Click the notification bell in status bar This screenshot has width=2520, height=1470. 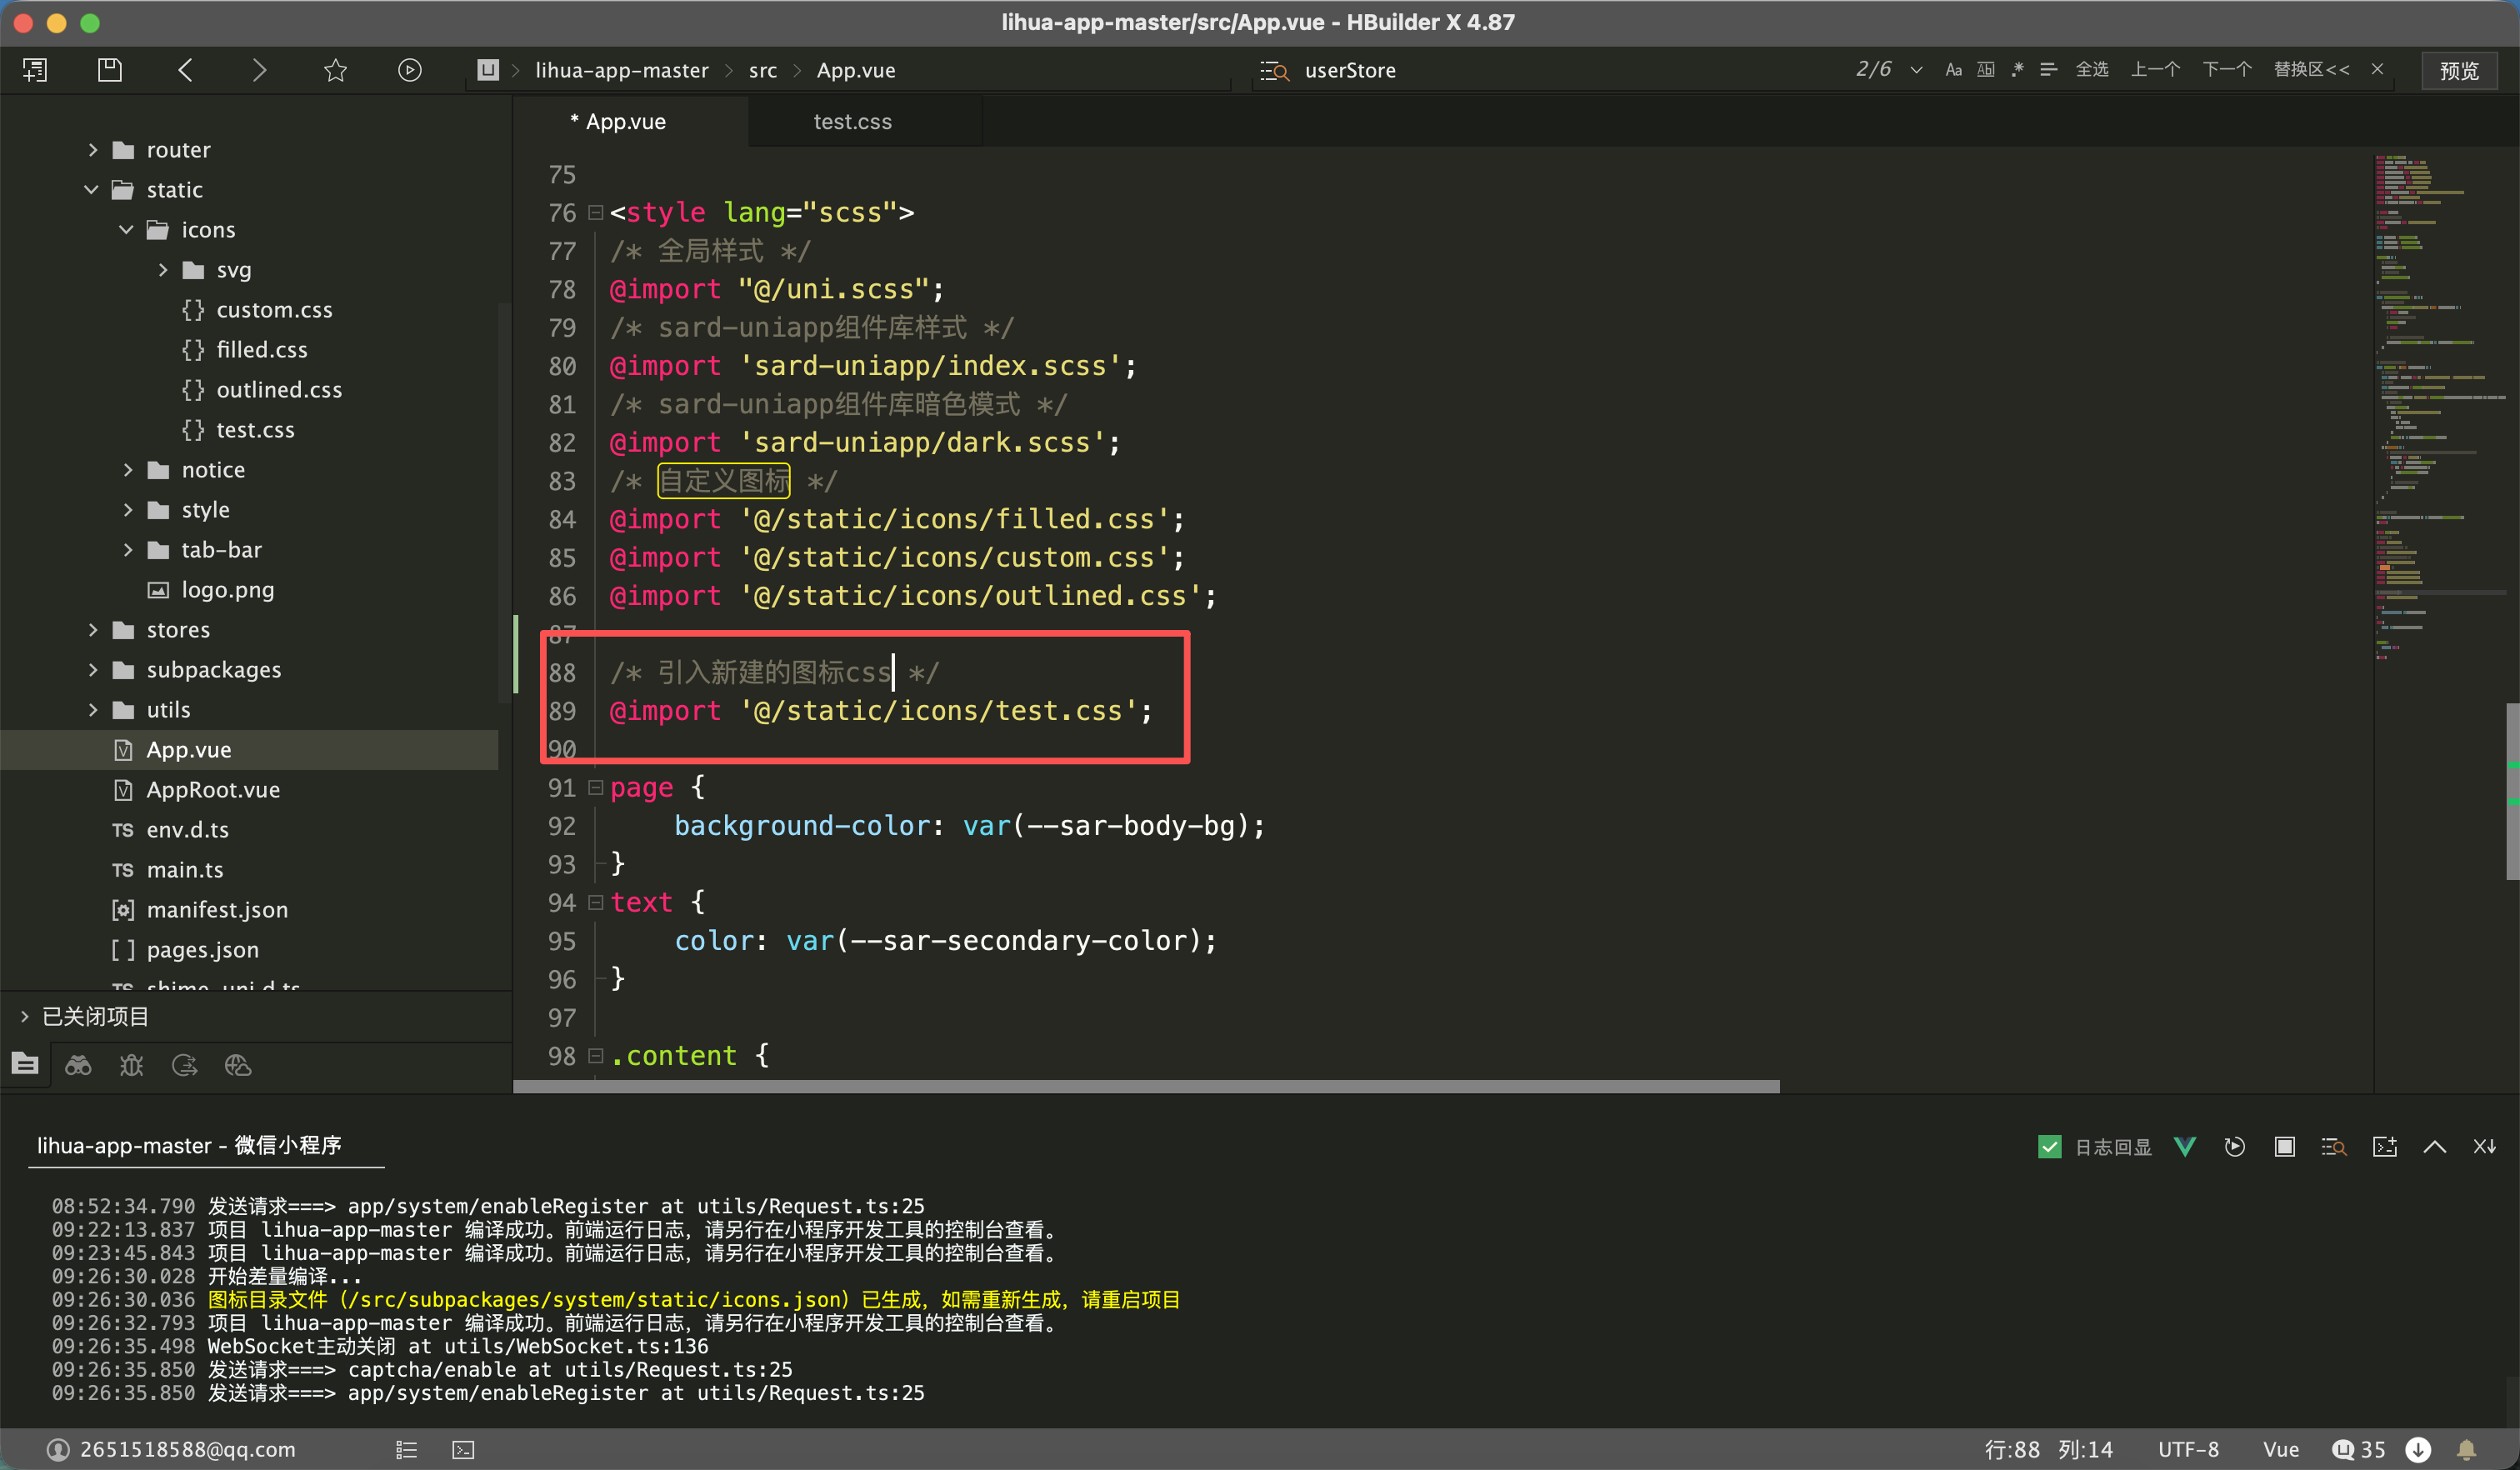[x=2467, y=1449]
